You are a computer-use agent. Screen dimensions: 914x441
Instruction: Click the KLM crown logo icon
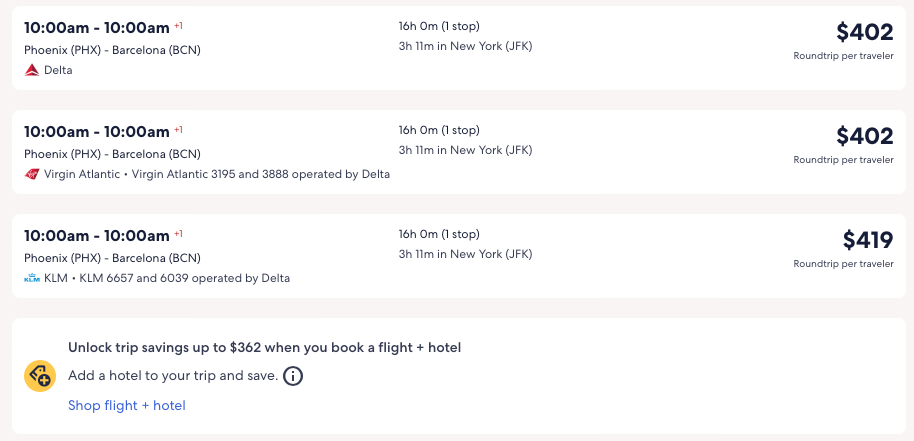[31, 278]
